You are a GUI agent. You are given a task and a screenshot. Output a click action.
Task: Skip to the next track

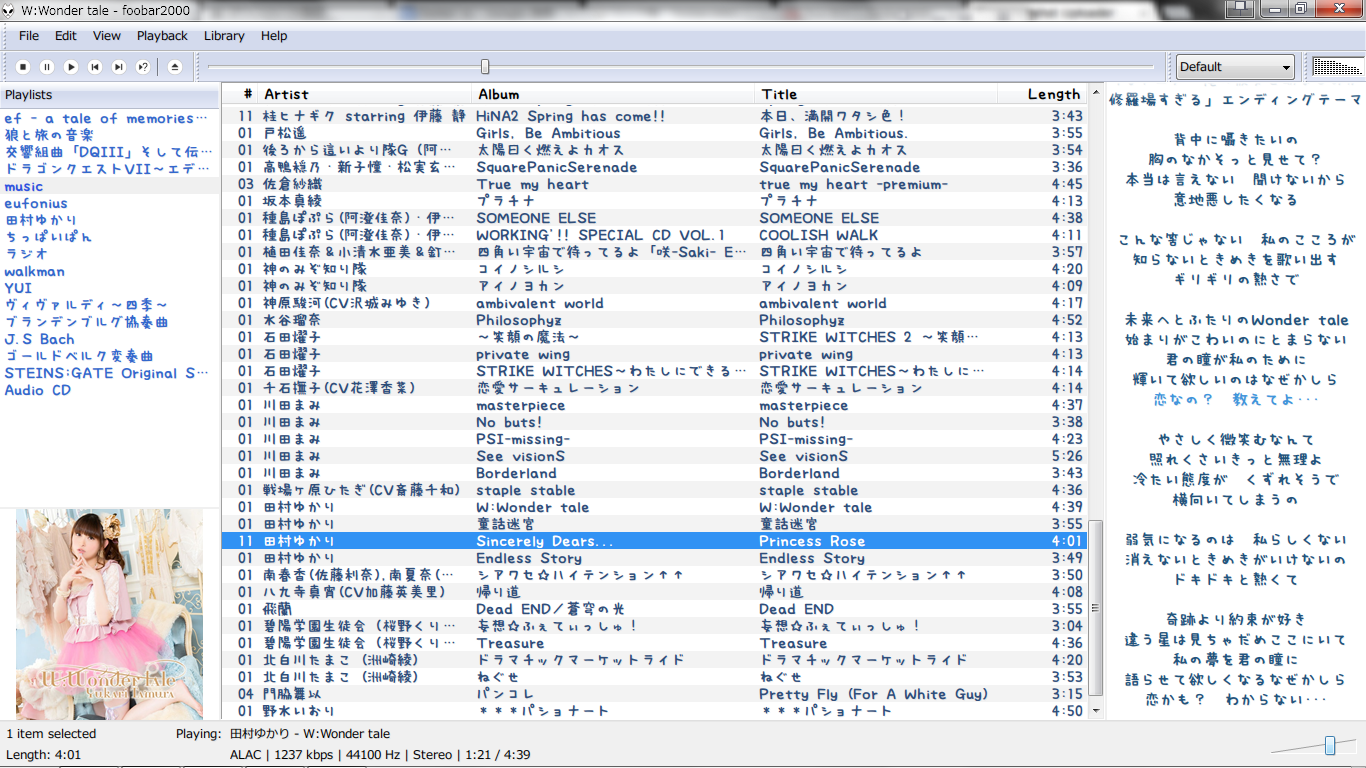[x=119, y=67]
